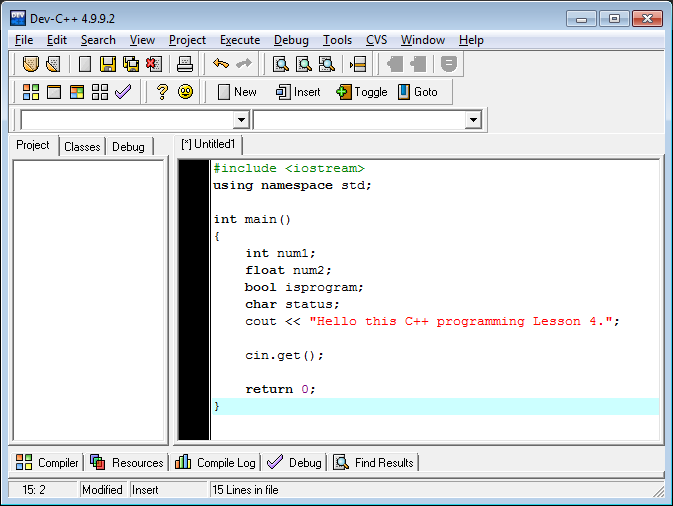Select the [*] Untitled1 editor tab
This screenshot has height=506, width=673.
[x=208, y=144]
